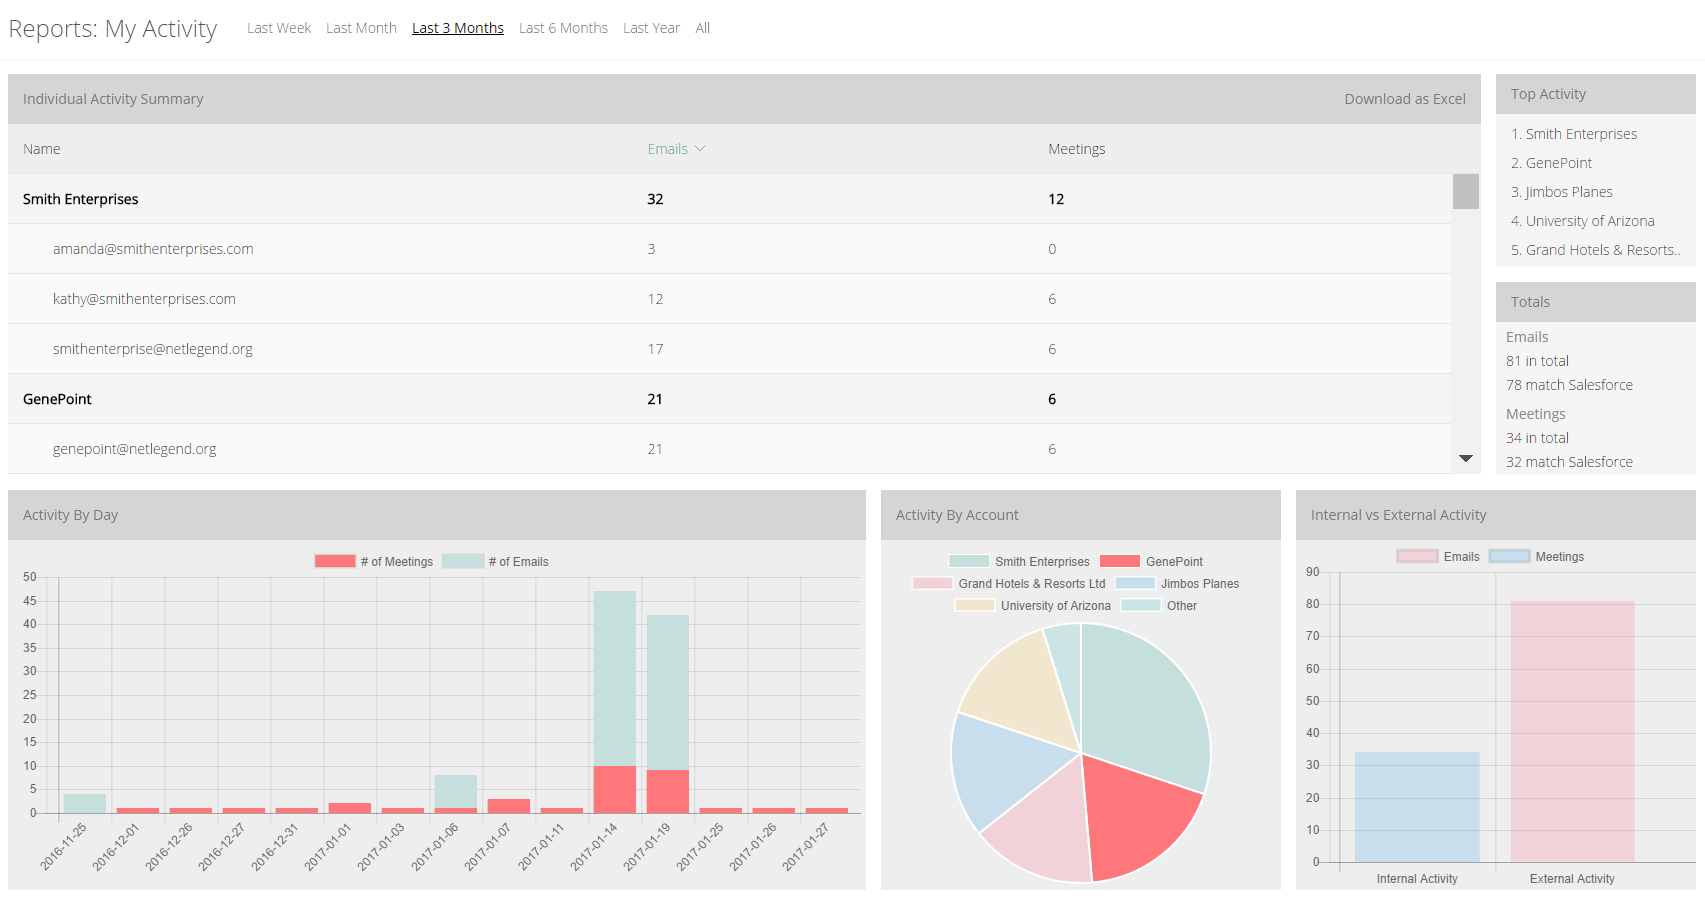This screenshot has width=1705, height=908.
Task: Toggle GenePoint pie legend swatch
Action: coord(1120,561)
